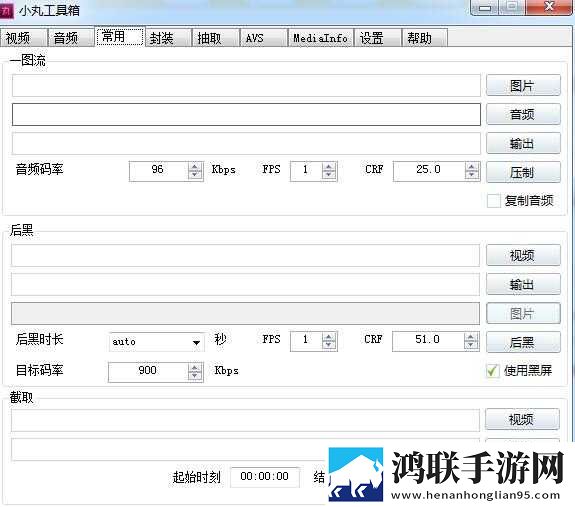Open the 设置 tab
Screen dimensions: 575x507
(x=378, y=37)
